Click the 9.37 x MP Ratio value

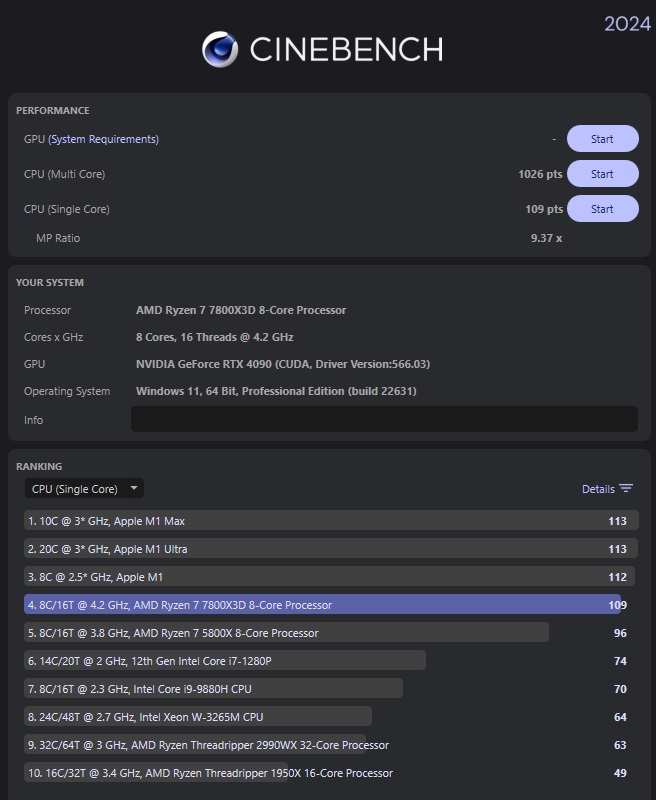coord(546,238)
